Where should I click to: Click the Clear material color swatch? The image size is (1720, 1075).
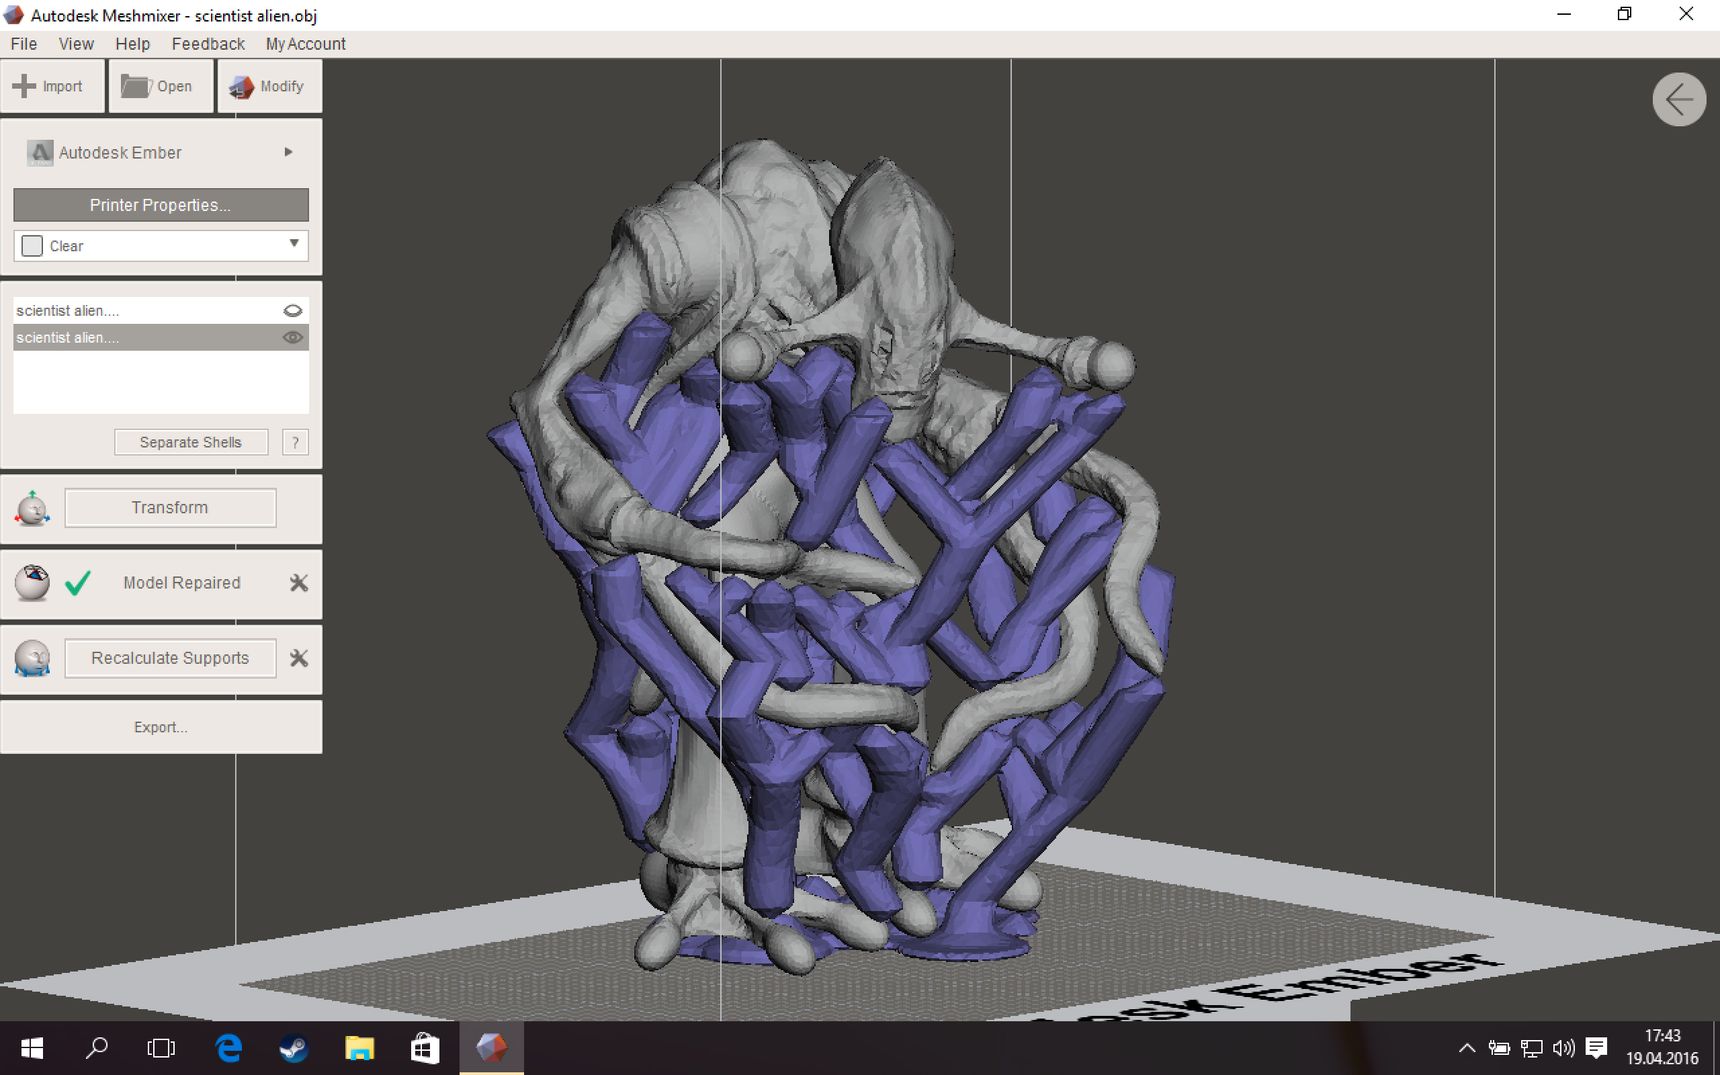[x=32, y=246]
